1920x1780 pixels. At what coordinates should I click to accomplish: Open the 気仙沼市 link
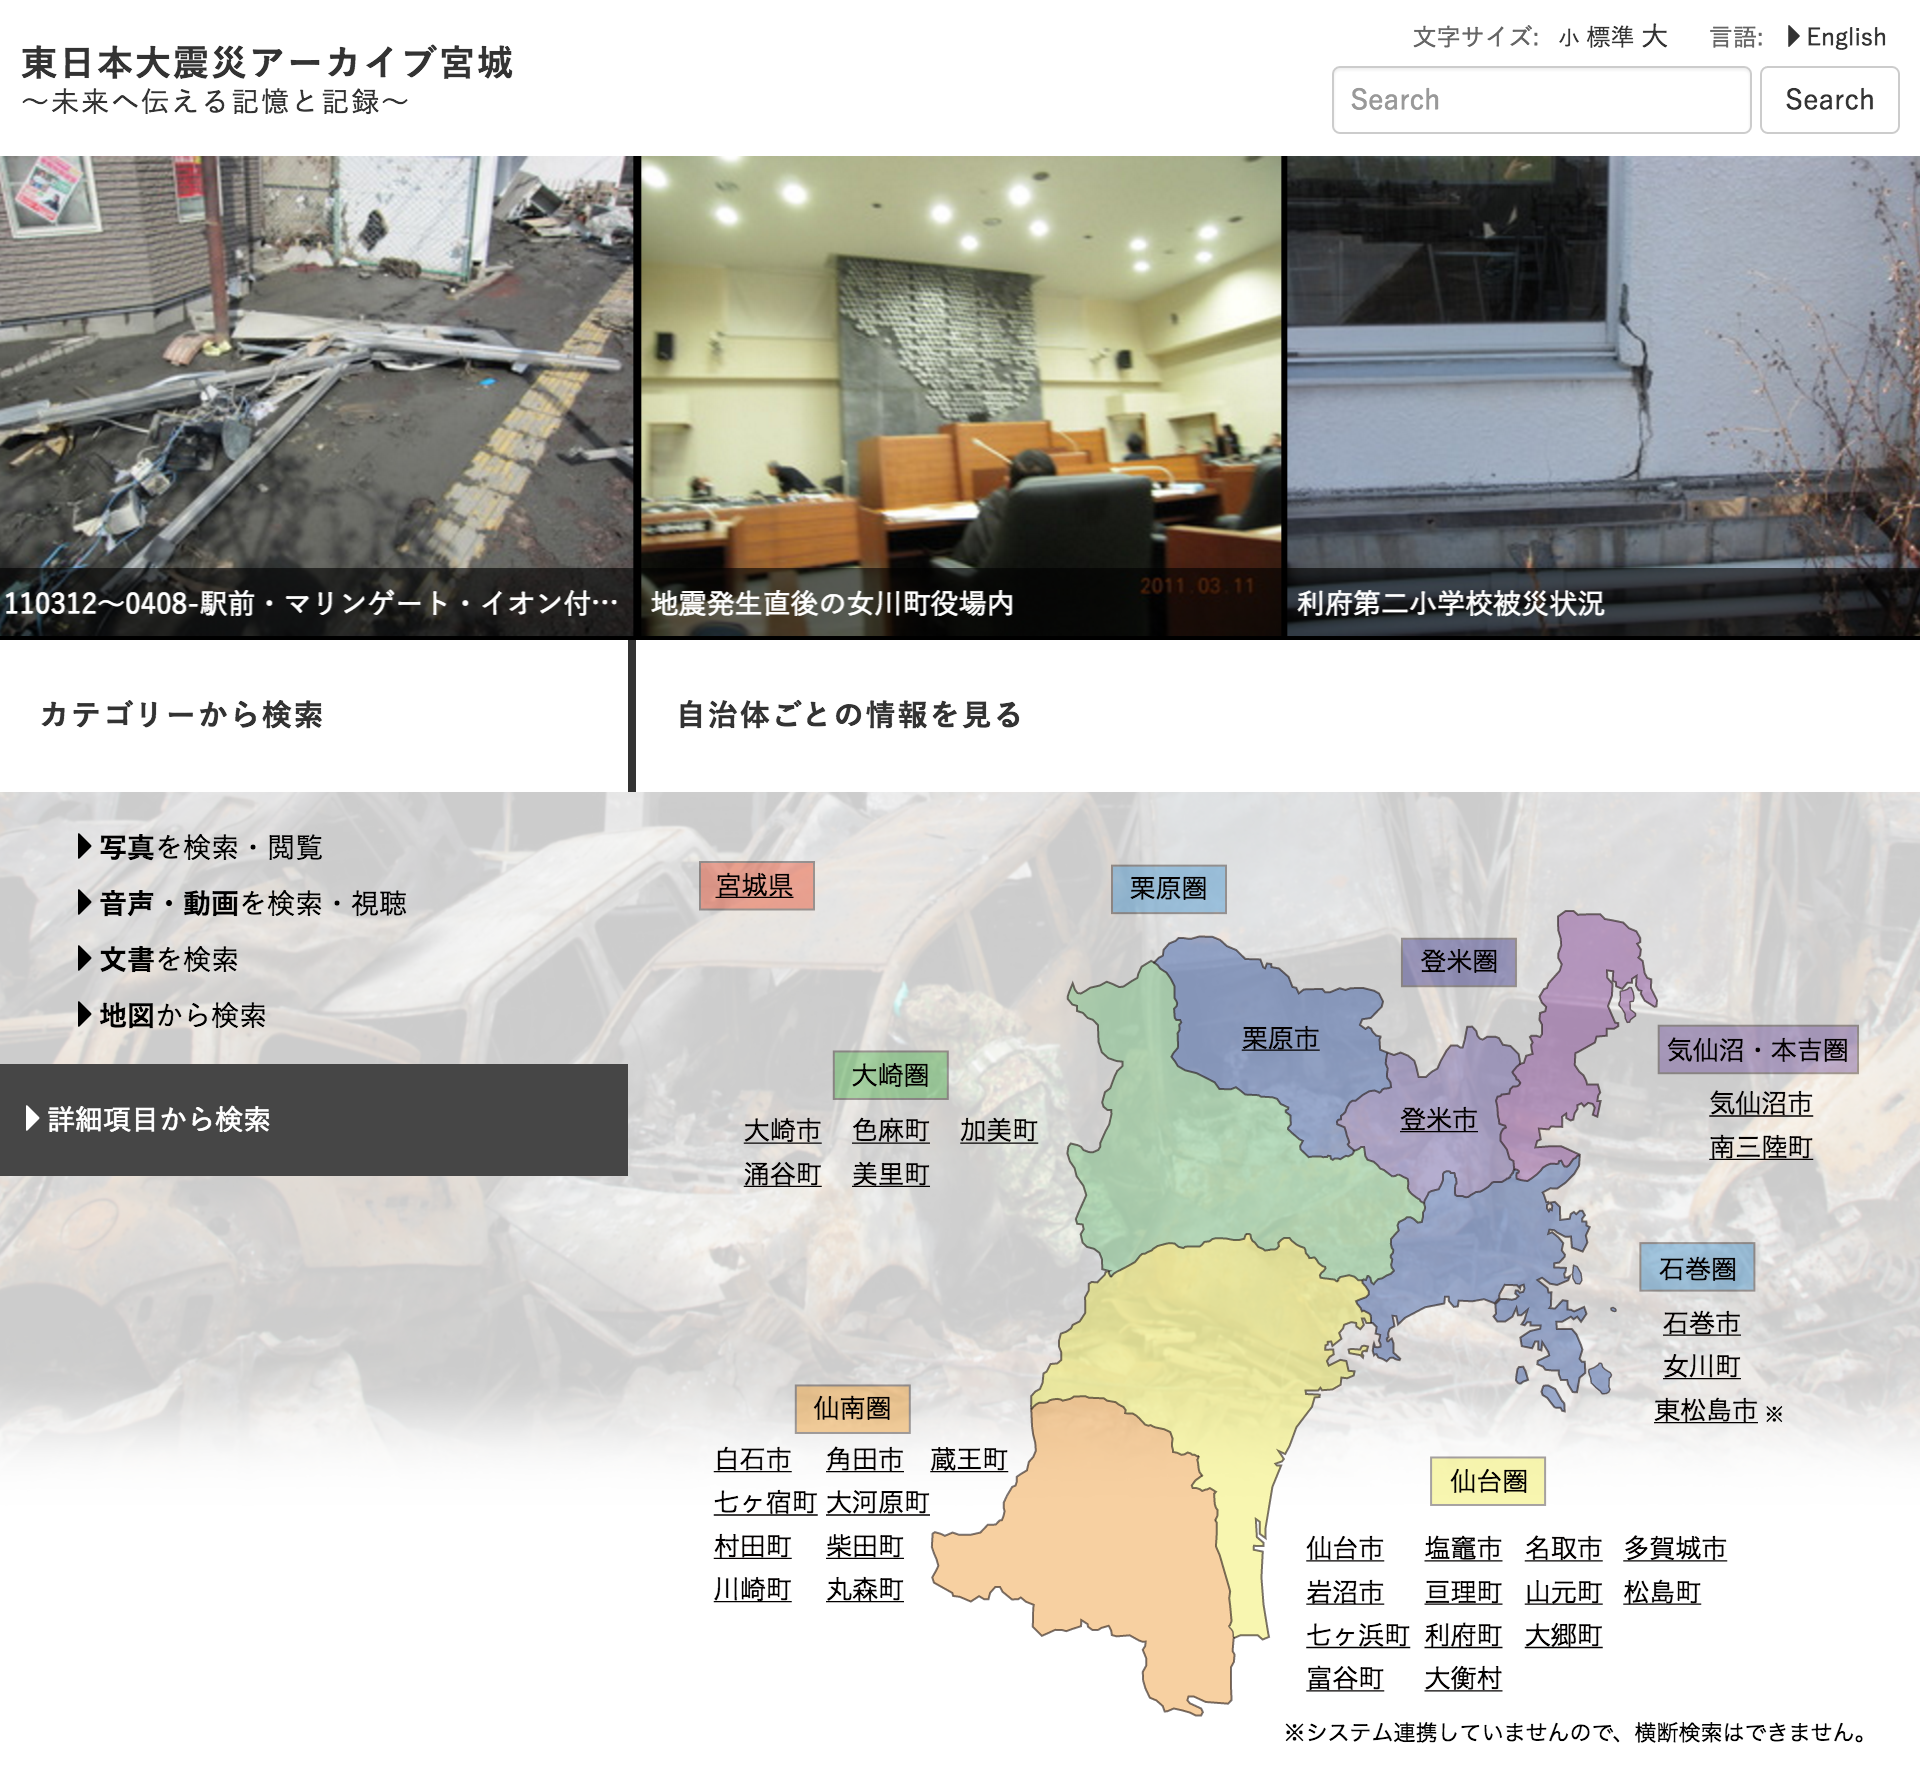1761,1104
